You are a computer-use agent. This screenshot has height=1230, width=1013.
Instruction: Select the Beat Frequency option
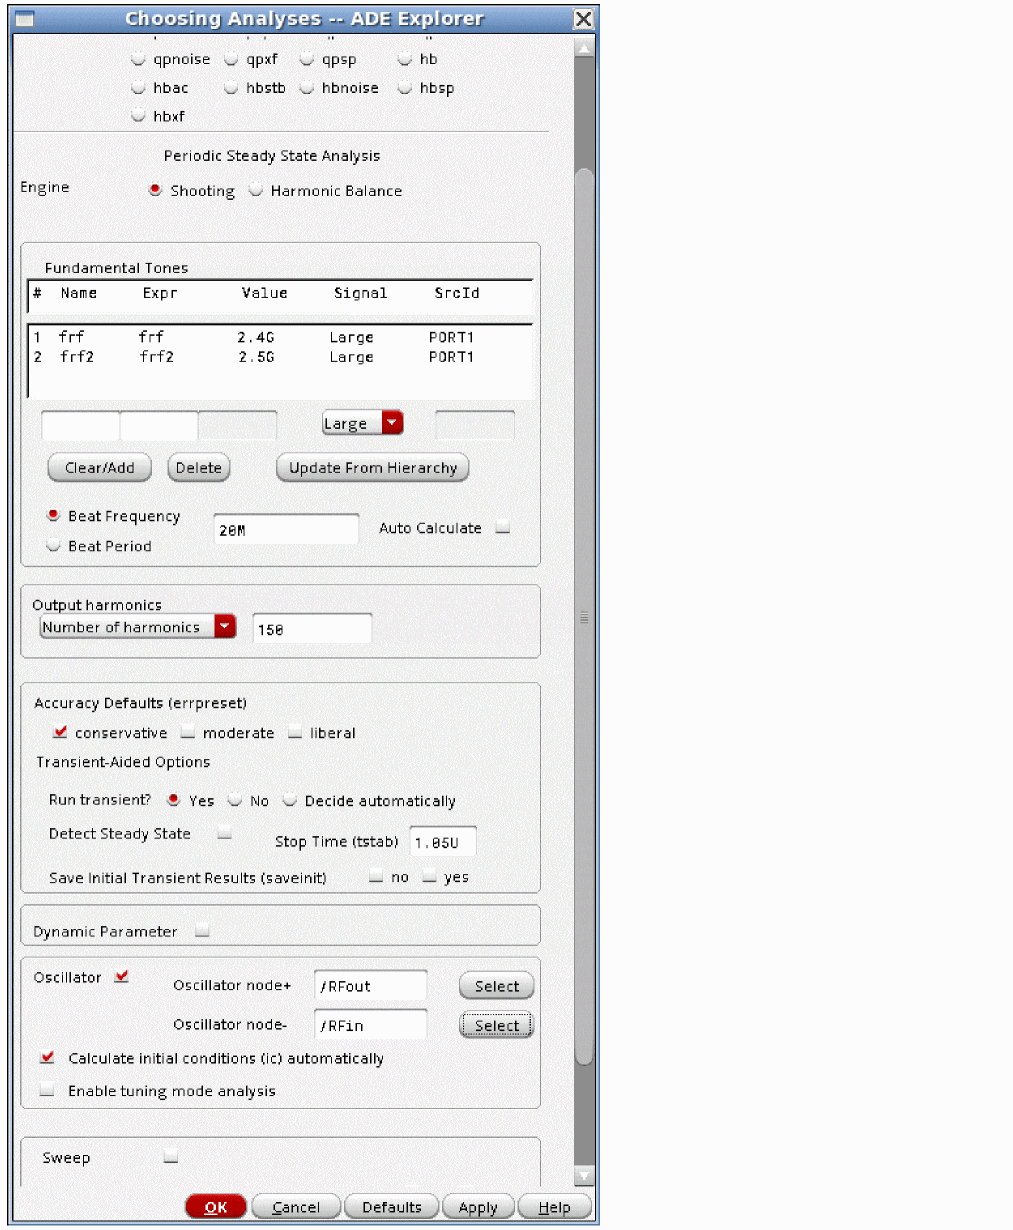pos(54,516)
